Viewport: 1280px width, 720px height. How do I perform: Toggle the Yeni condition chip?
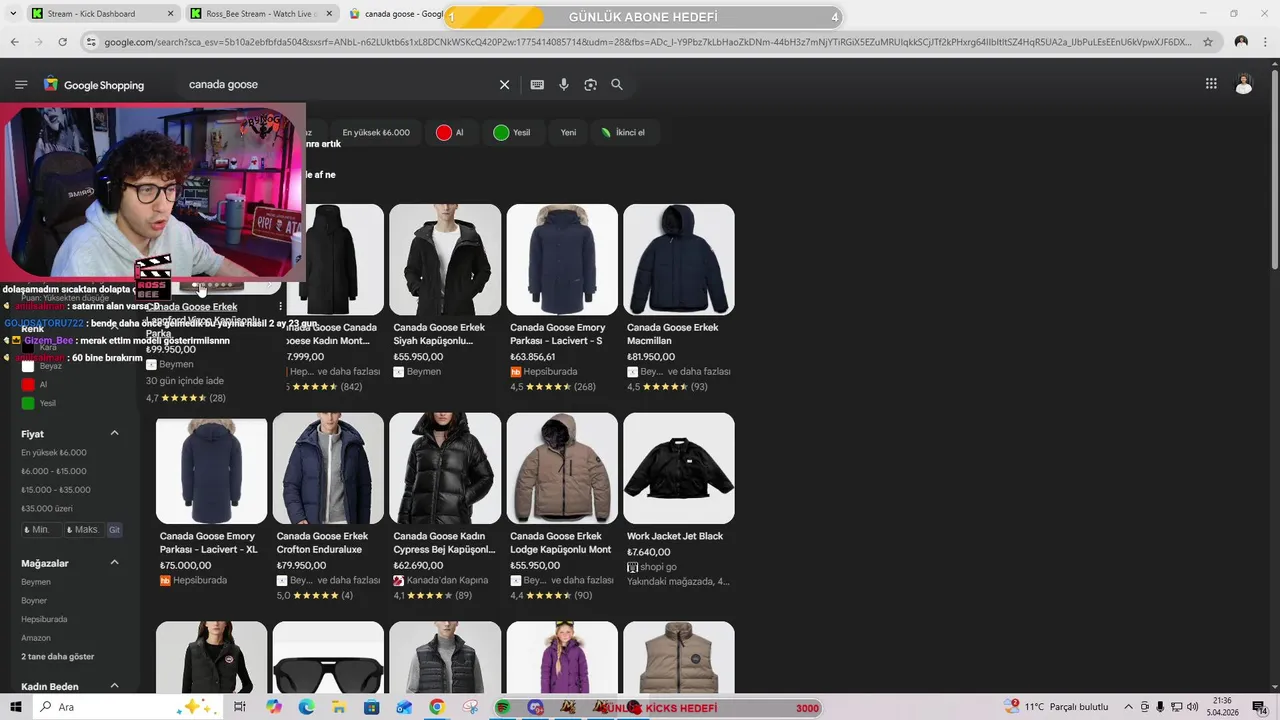[x=568, y=132]
